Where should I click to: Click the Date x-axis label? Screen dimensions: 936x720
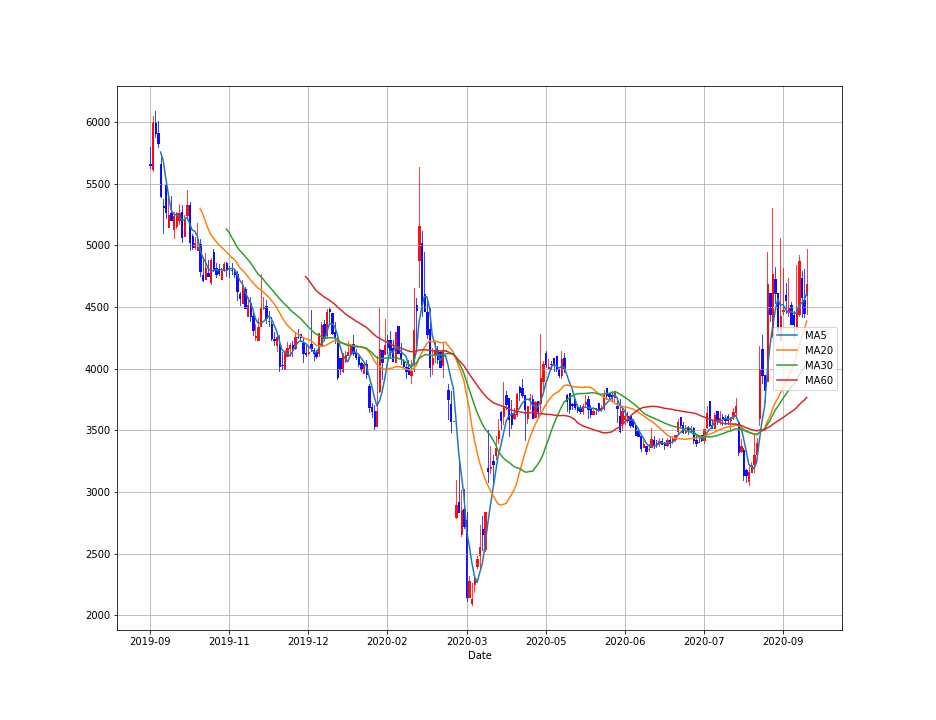(480, 656)
